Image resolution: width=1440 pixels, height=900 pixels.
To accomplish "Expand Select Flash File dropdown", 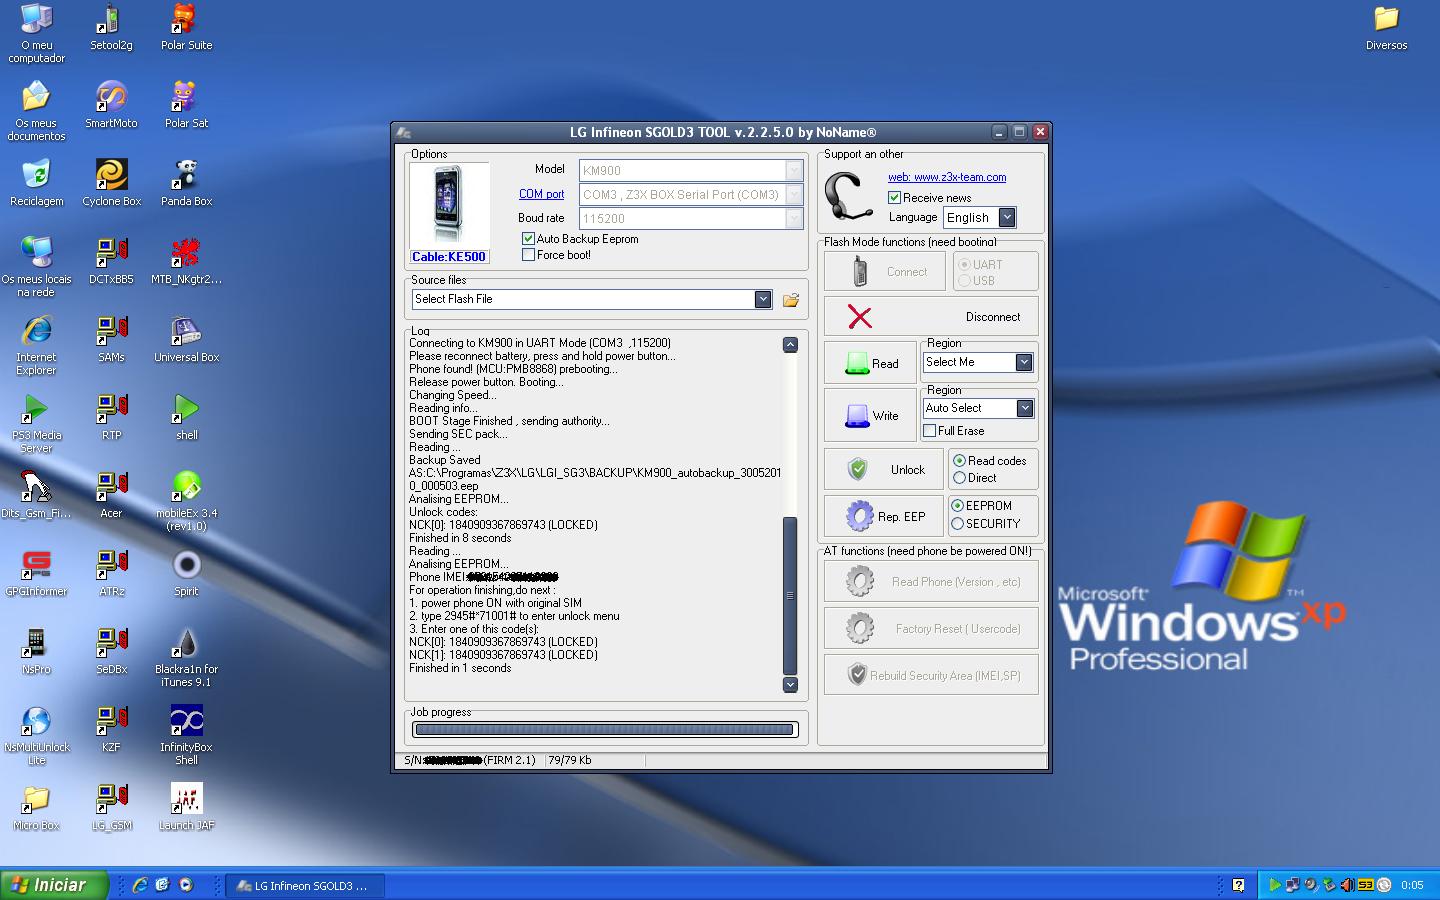I will pyautogui.click(x=763, y=299).
